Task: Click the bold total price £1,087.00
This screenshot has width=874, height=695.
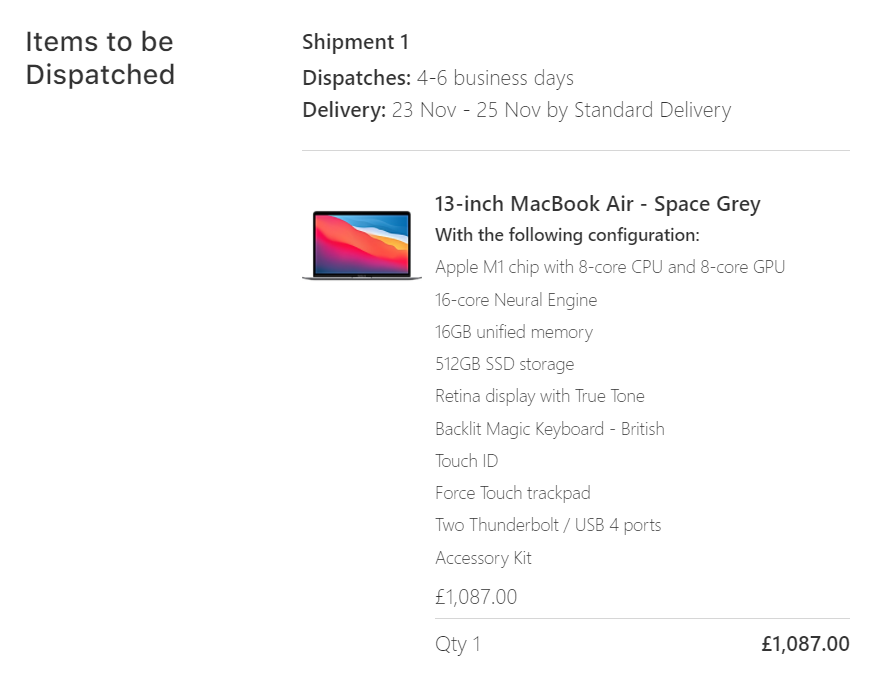Action: click(x=805, y=644)
